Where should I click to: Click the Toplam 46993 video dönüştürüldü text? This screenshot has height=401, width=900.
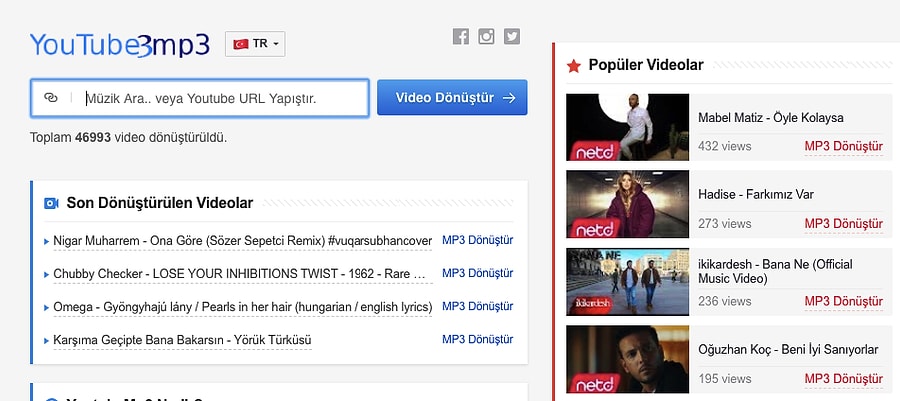pos(129,138)
